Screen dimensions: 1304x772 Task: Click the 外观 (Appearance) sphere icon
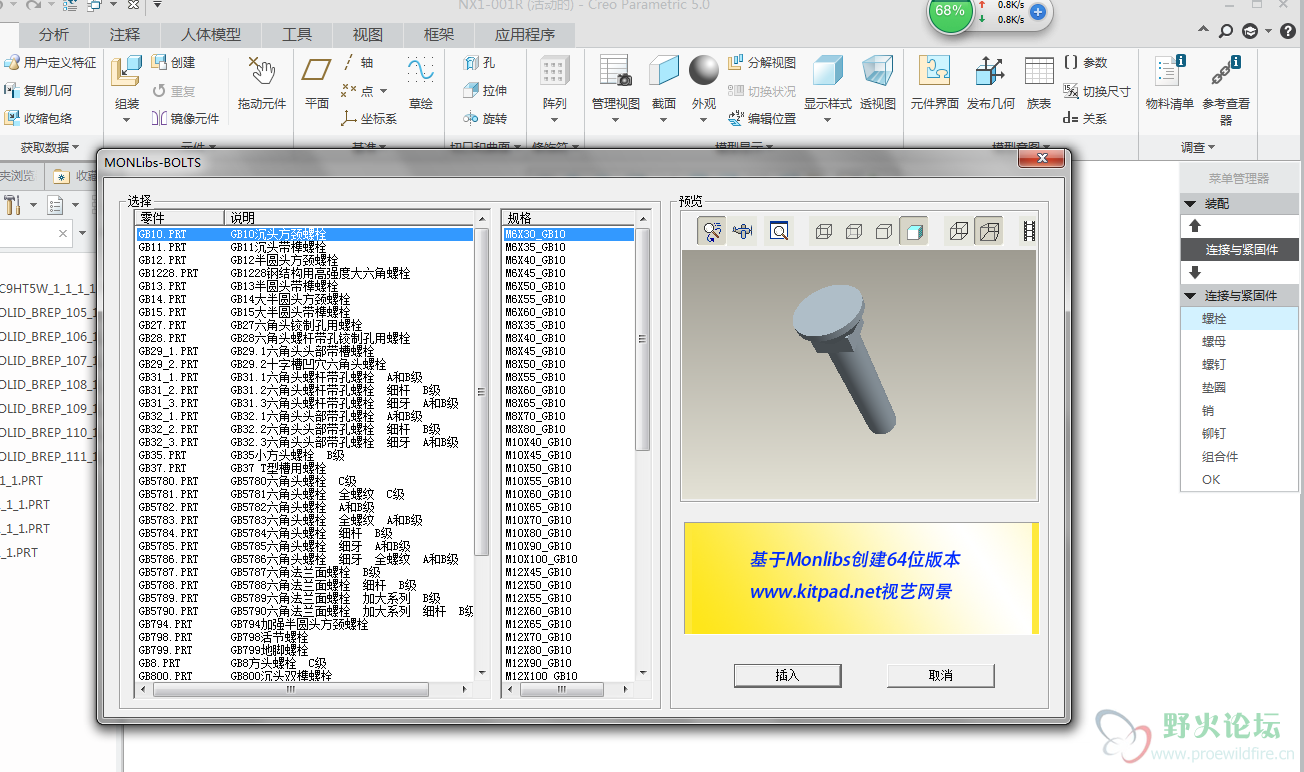[x=704, y=71]
